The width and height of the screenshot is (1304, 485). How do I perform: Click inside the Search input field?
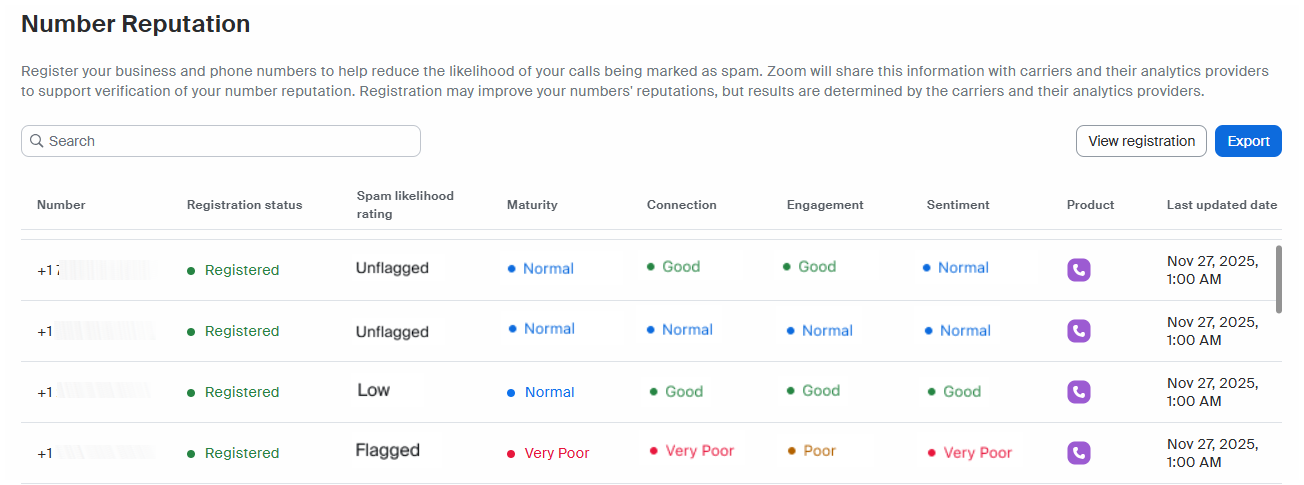(x=230, y=141)
